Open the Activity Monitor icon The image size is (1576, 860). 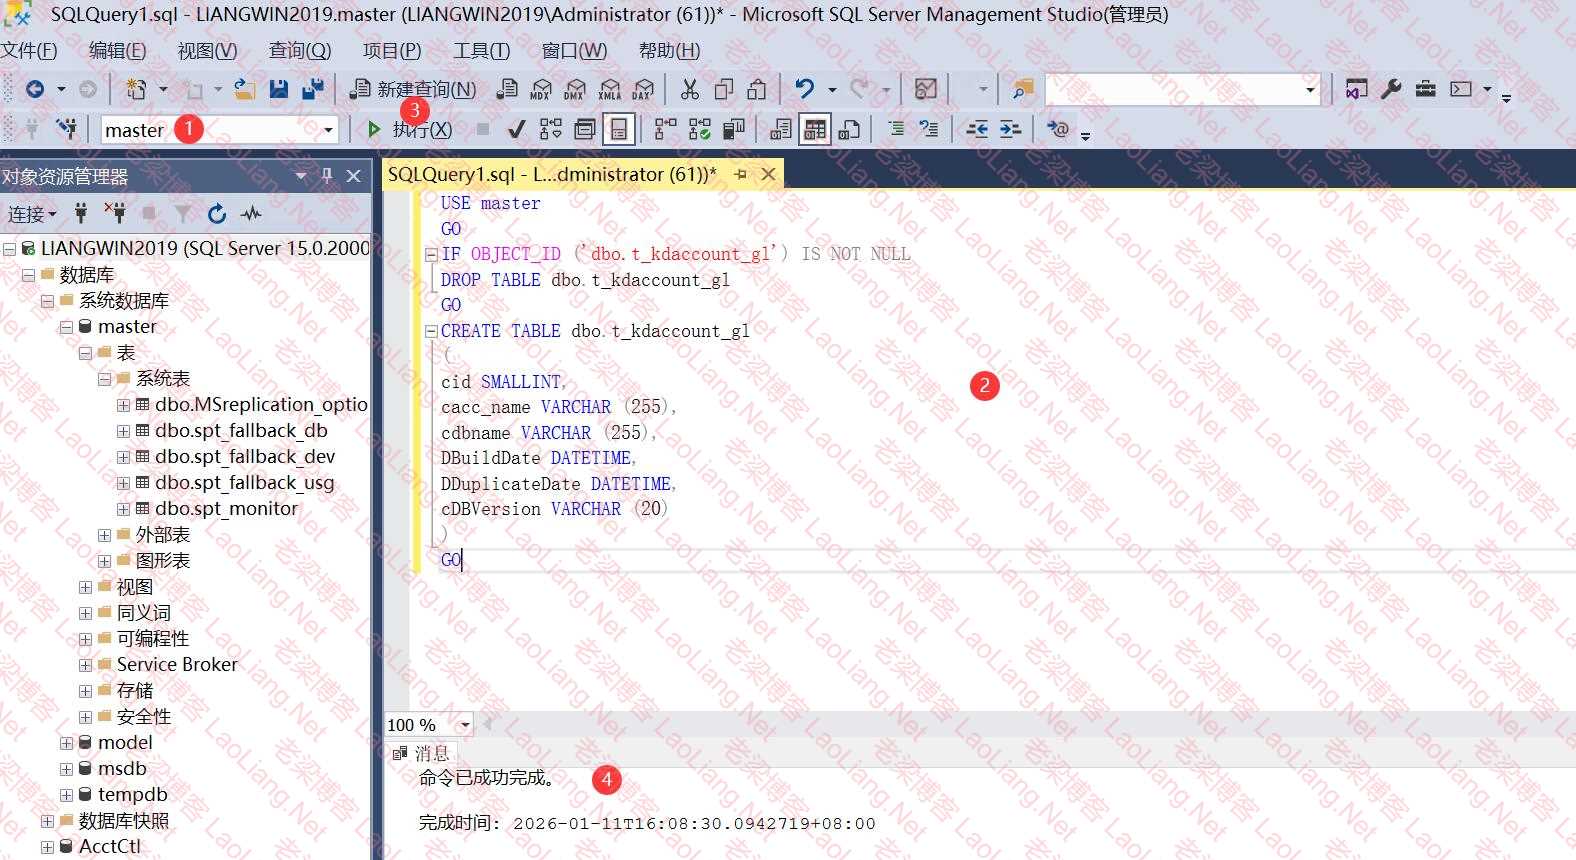click(251, 213)
